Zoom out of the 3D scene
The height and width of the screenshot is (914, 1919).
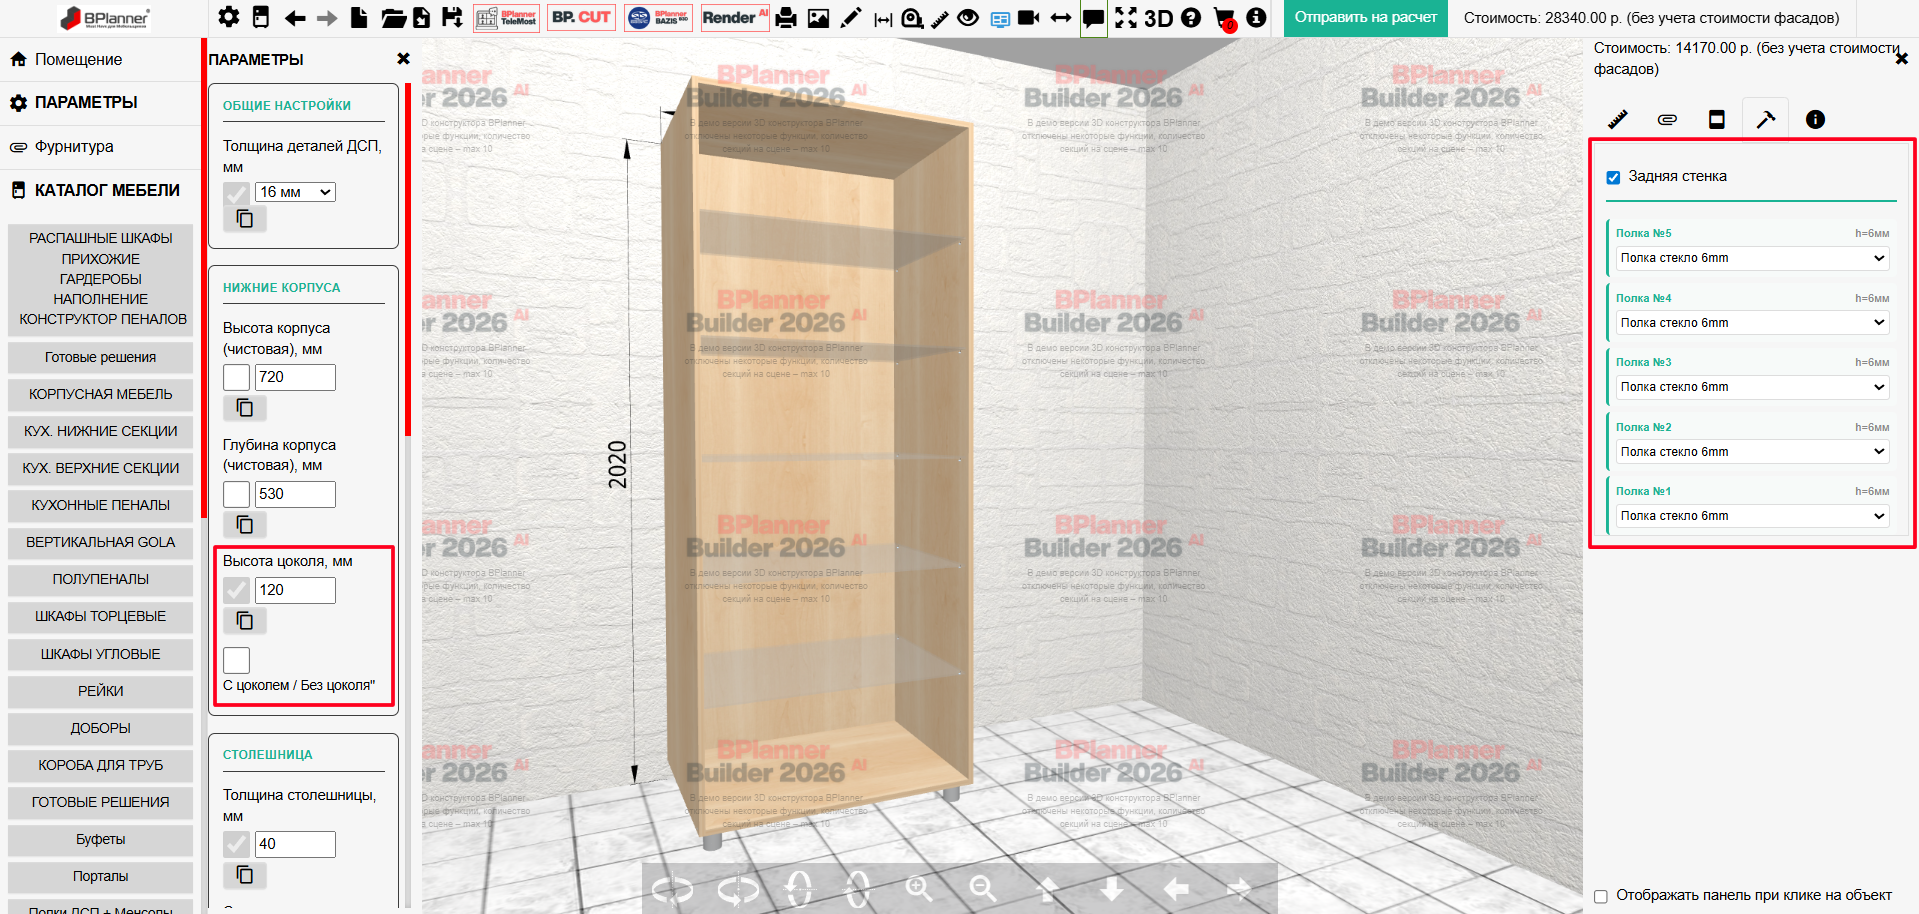coord(982,888)
